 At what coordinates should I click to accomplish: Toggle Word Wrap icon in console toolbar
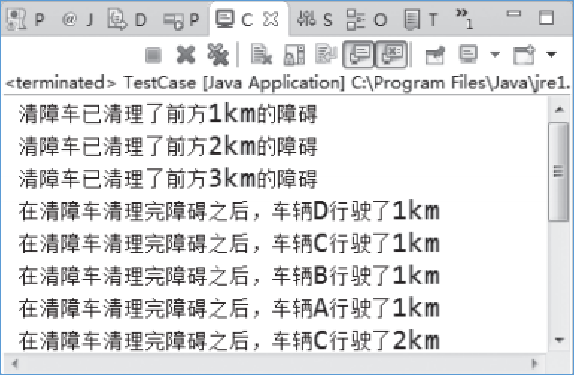[326, 55]
